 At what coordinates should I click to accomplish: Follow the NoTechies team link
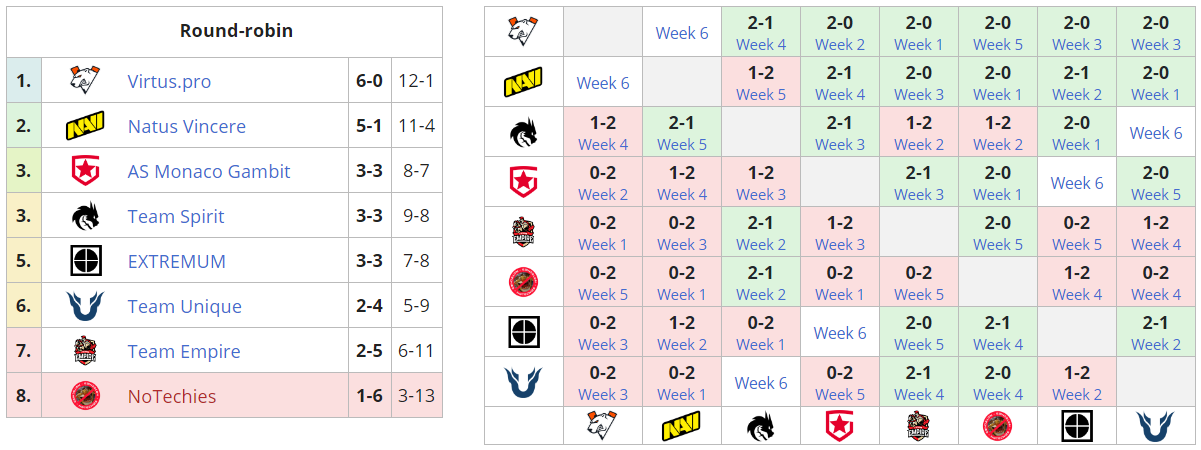(171, 396)
